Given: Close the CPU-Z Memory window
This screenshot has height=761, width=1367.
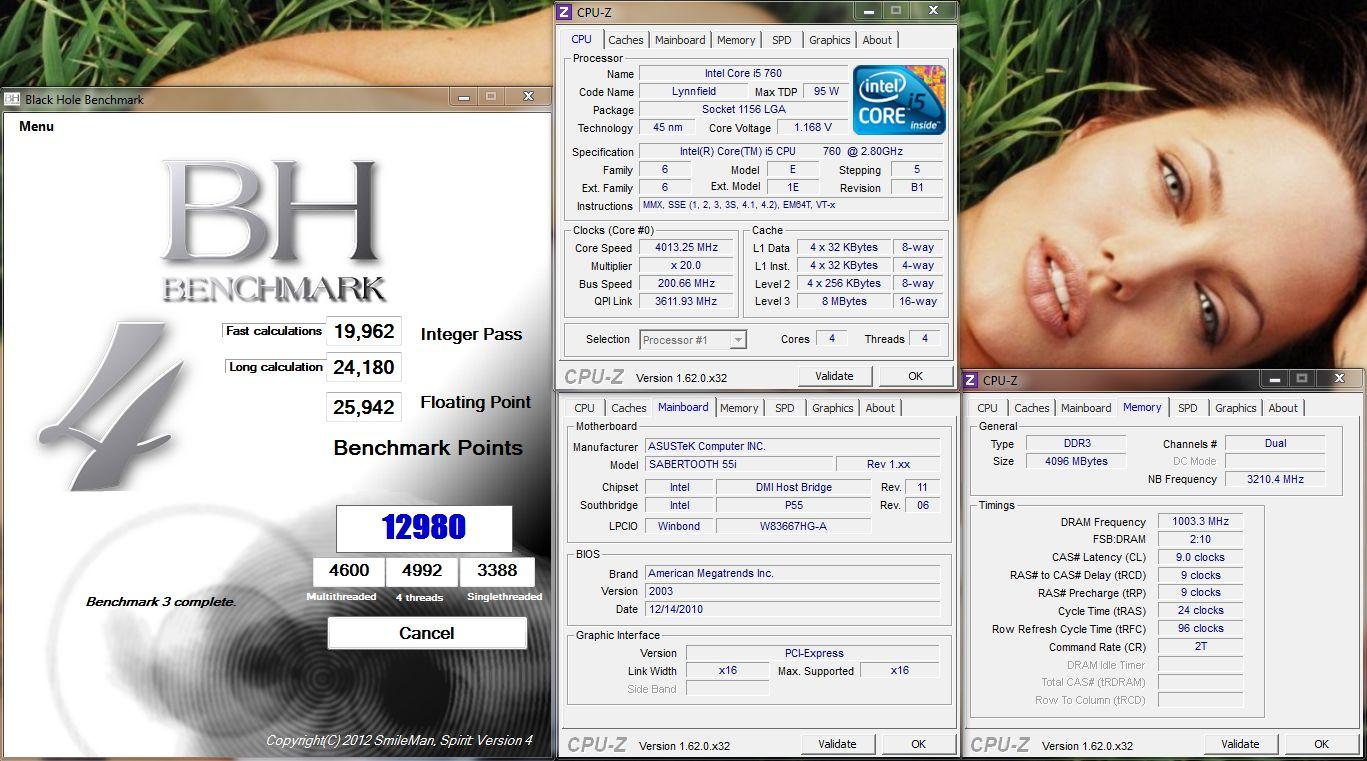Looking at the screenshot, I should pos(1339,378).
